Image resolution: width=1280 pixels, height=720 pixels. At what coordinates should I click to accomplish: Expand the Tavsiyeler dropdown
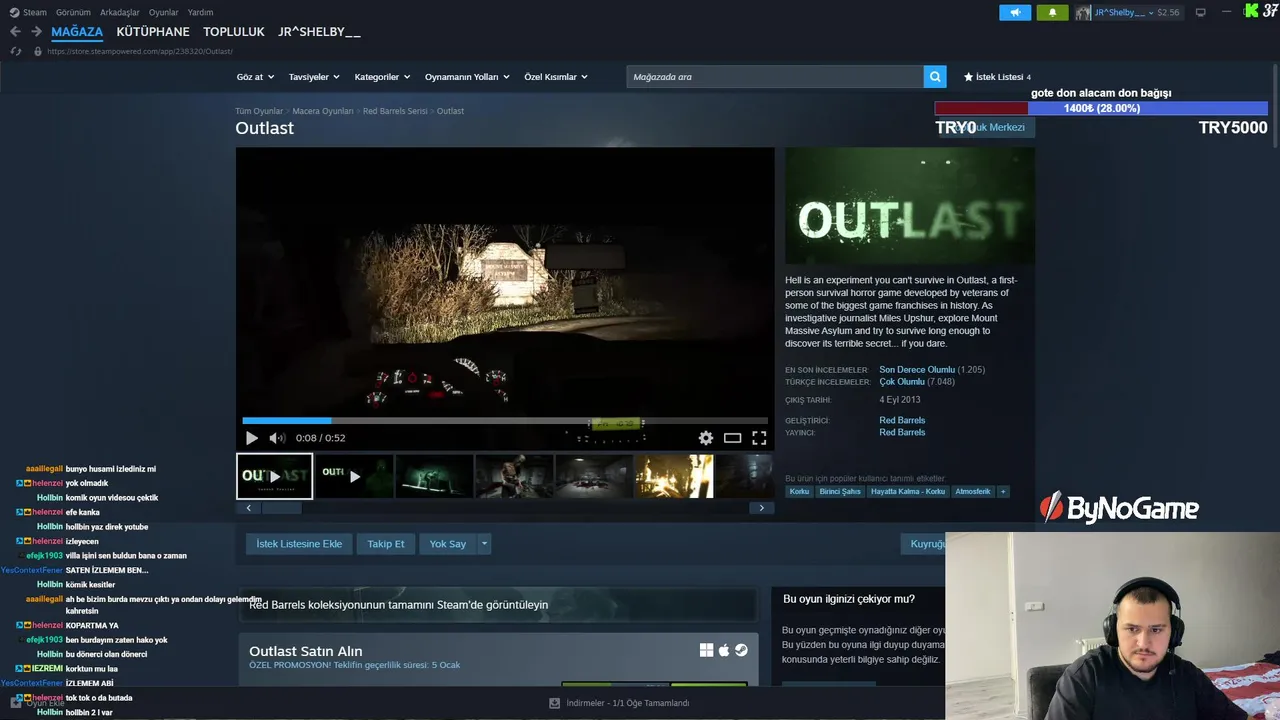(314, 77)
